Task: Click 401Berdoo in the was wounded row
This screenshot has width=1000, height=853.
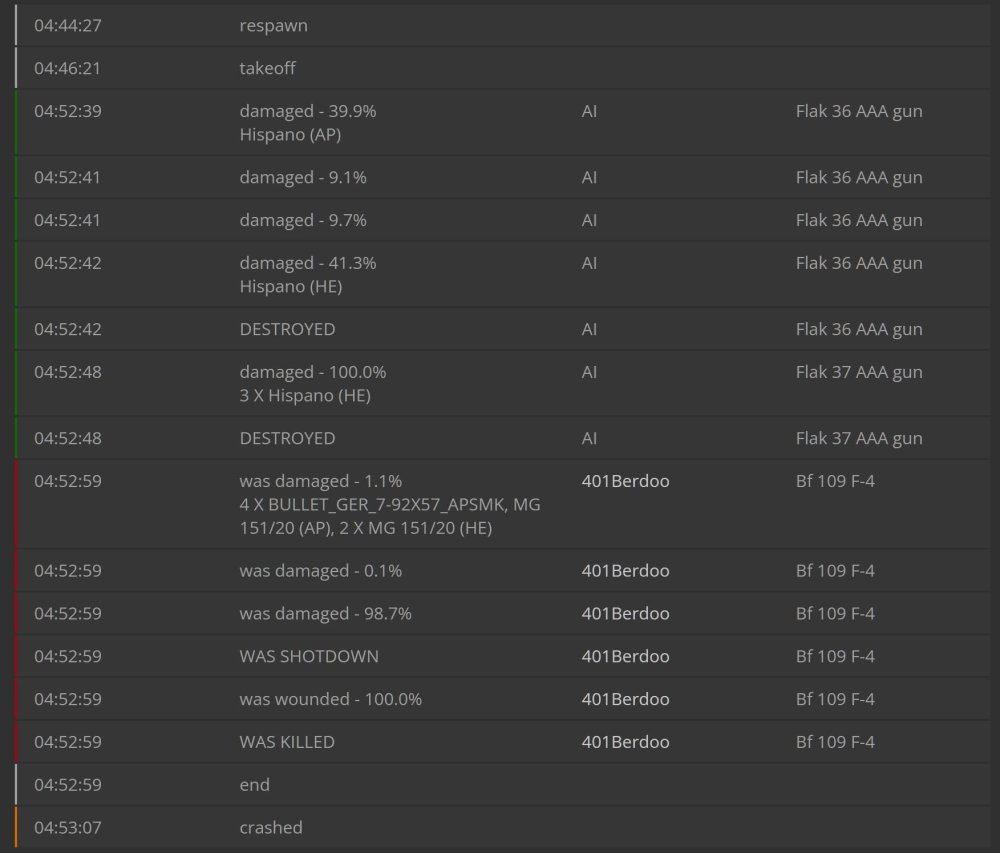Action: [625, 699]
